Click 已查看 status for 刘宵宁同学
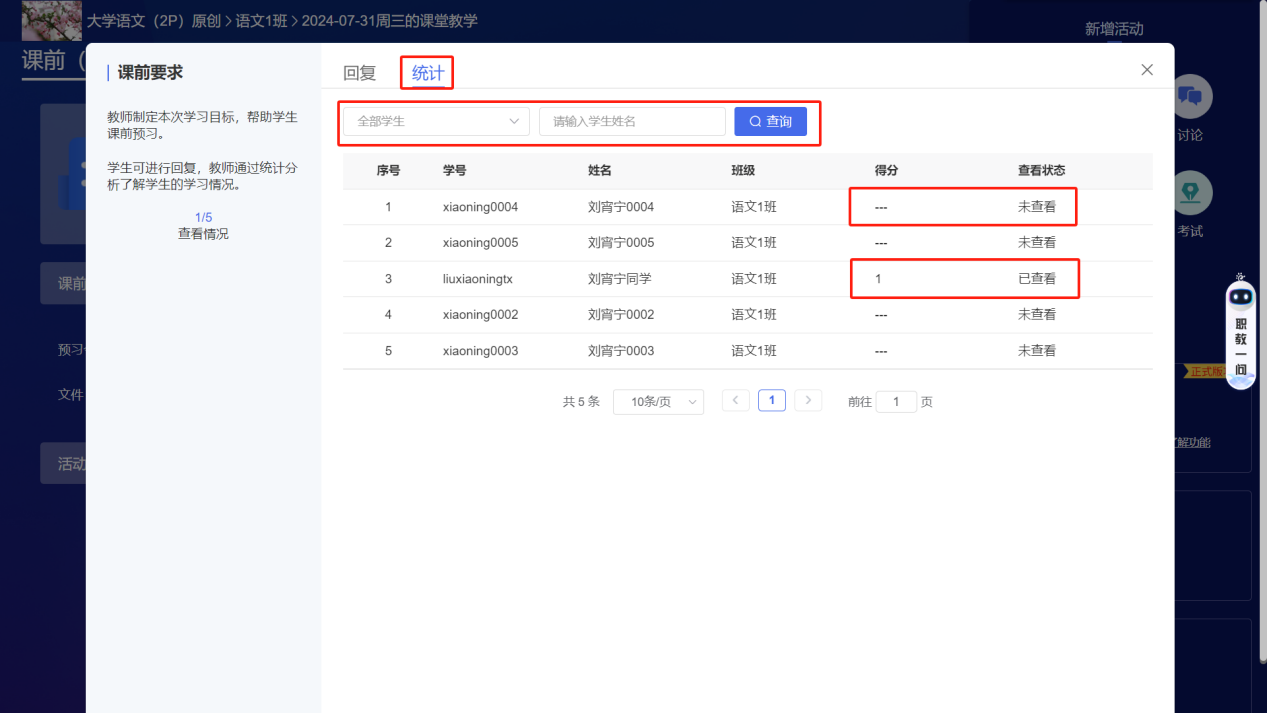Viewport: 1267px width, 713px height. [1038, 278]
